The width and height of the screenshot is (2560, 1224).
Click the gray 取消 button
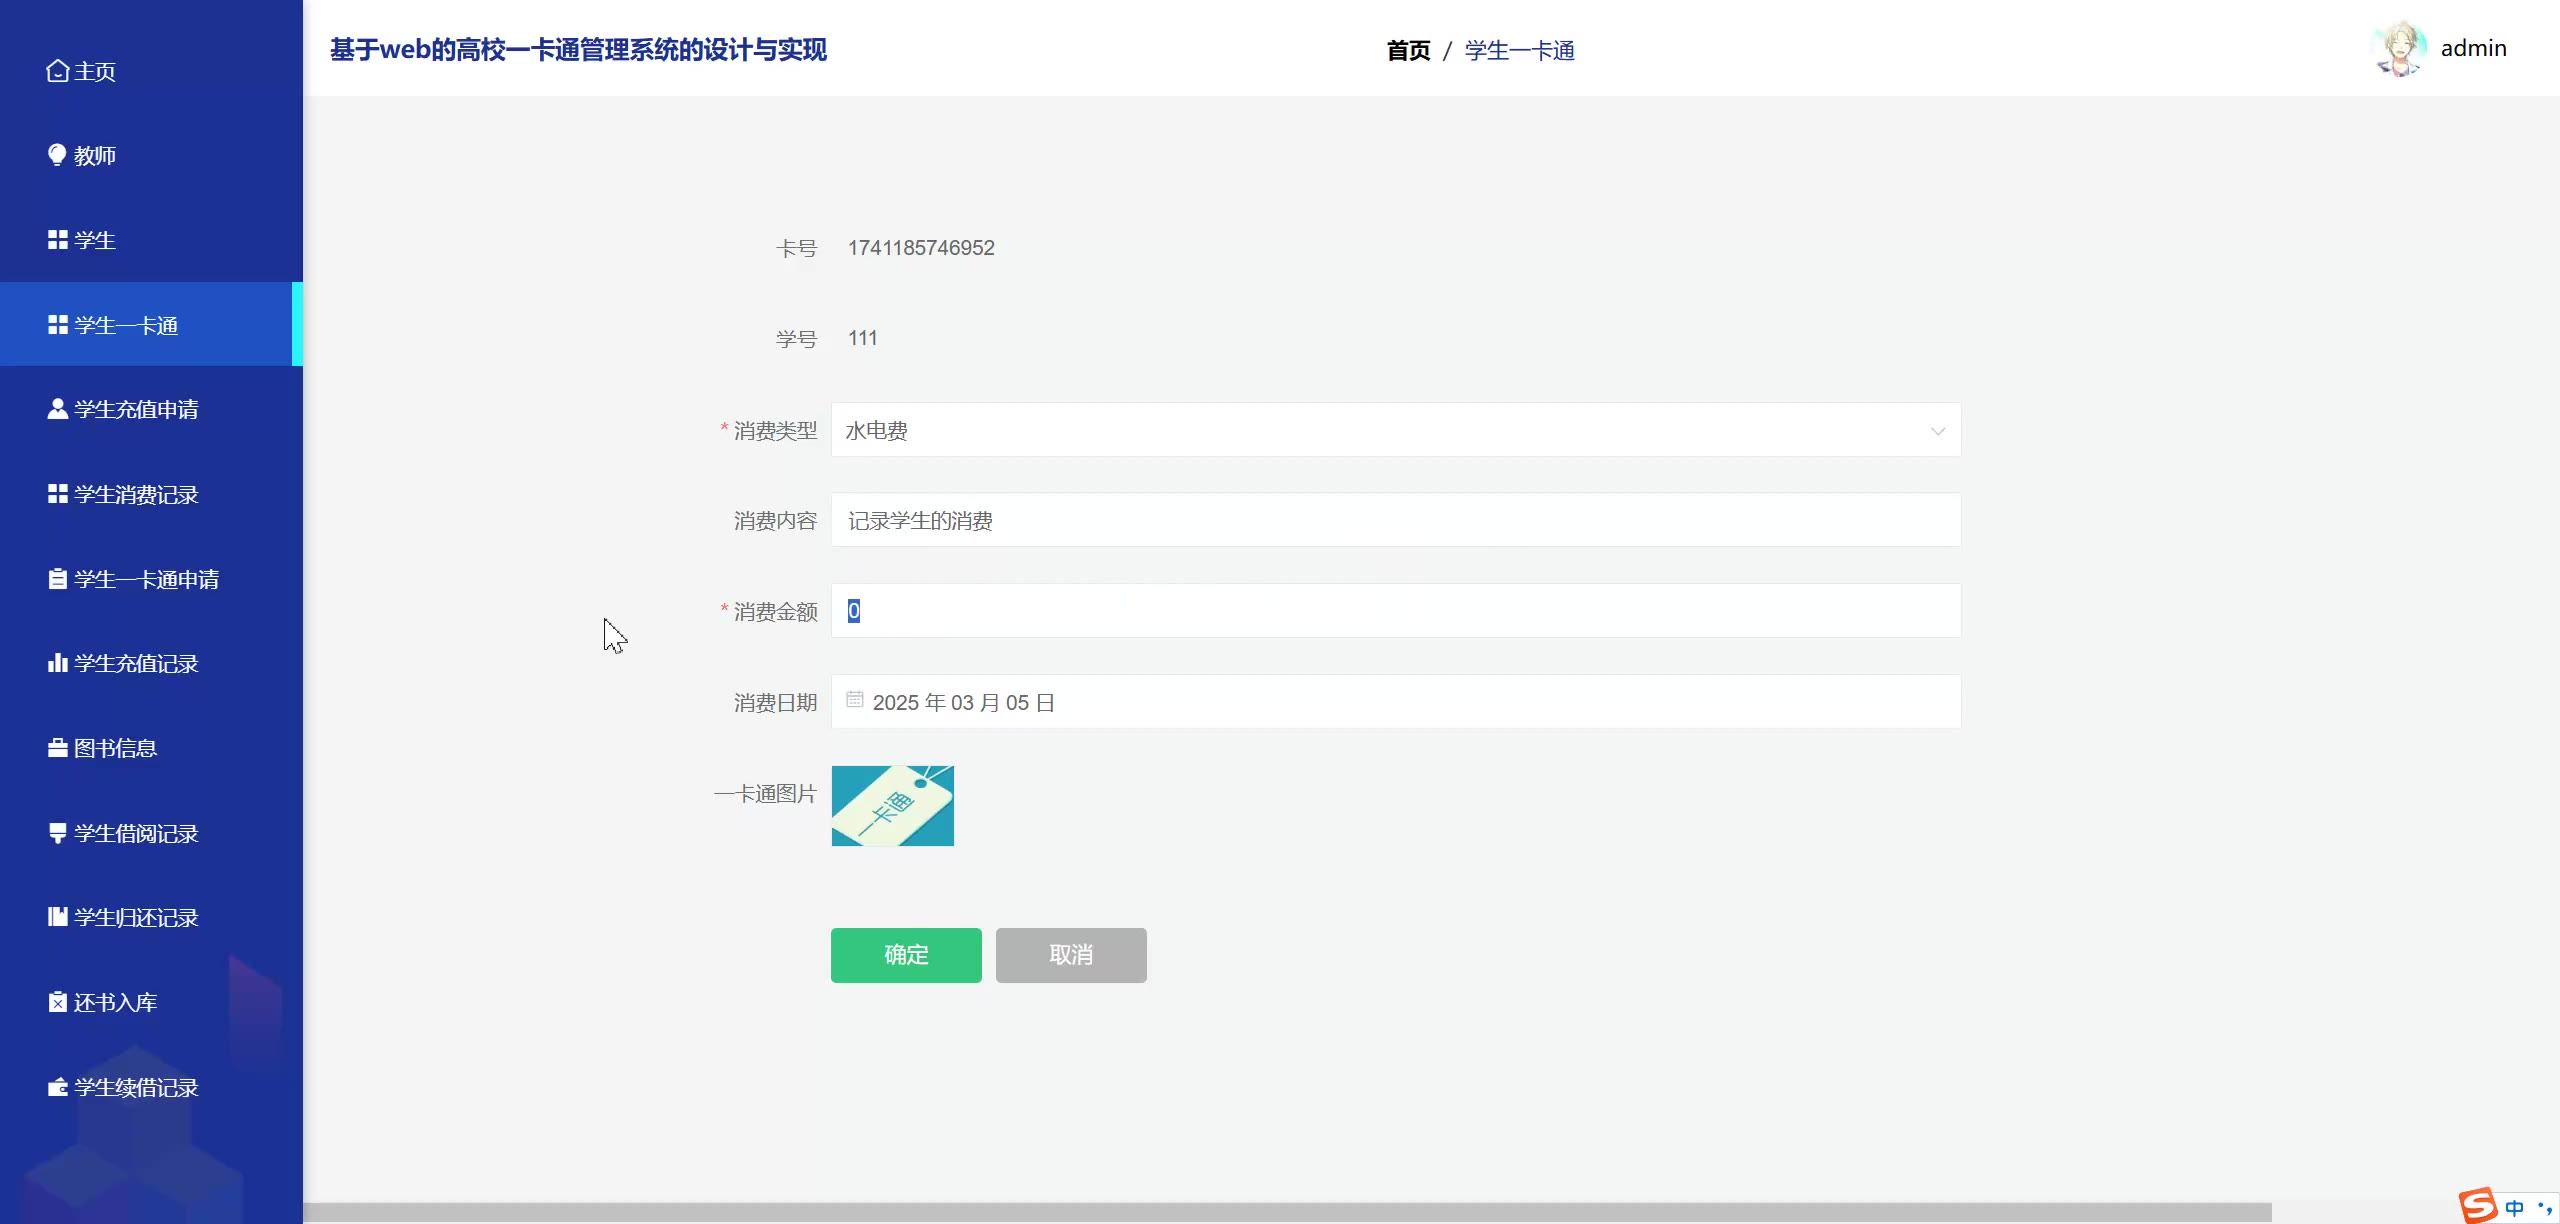pos(1070,955)
